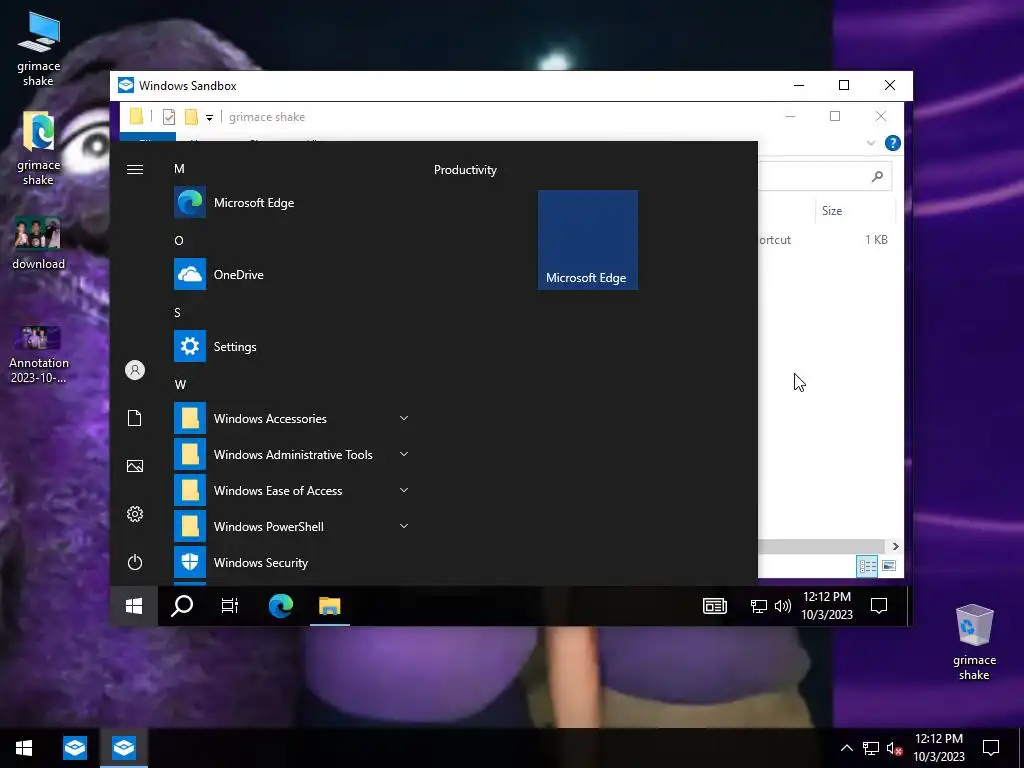
Task: Select the download image on the desktop
Action: click(x=39, y=242)
